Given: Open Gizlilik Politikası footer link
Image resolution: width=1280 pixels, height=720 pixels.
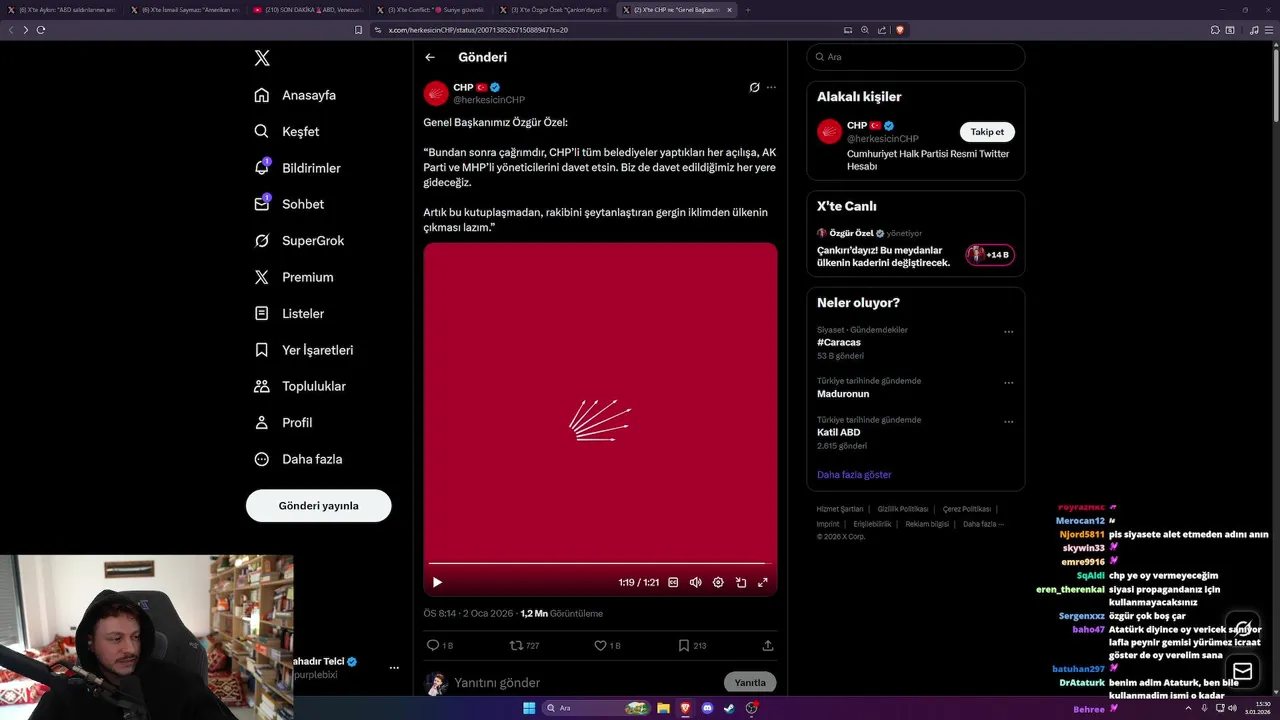Looking at the screenshot, I should (x=903, y=509).
